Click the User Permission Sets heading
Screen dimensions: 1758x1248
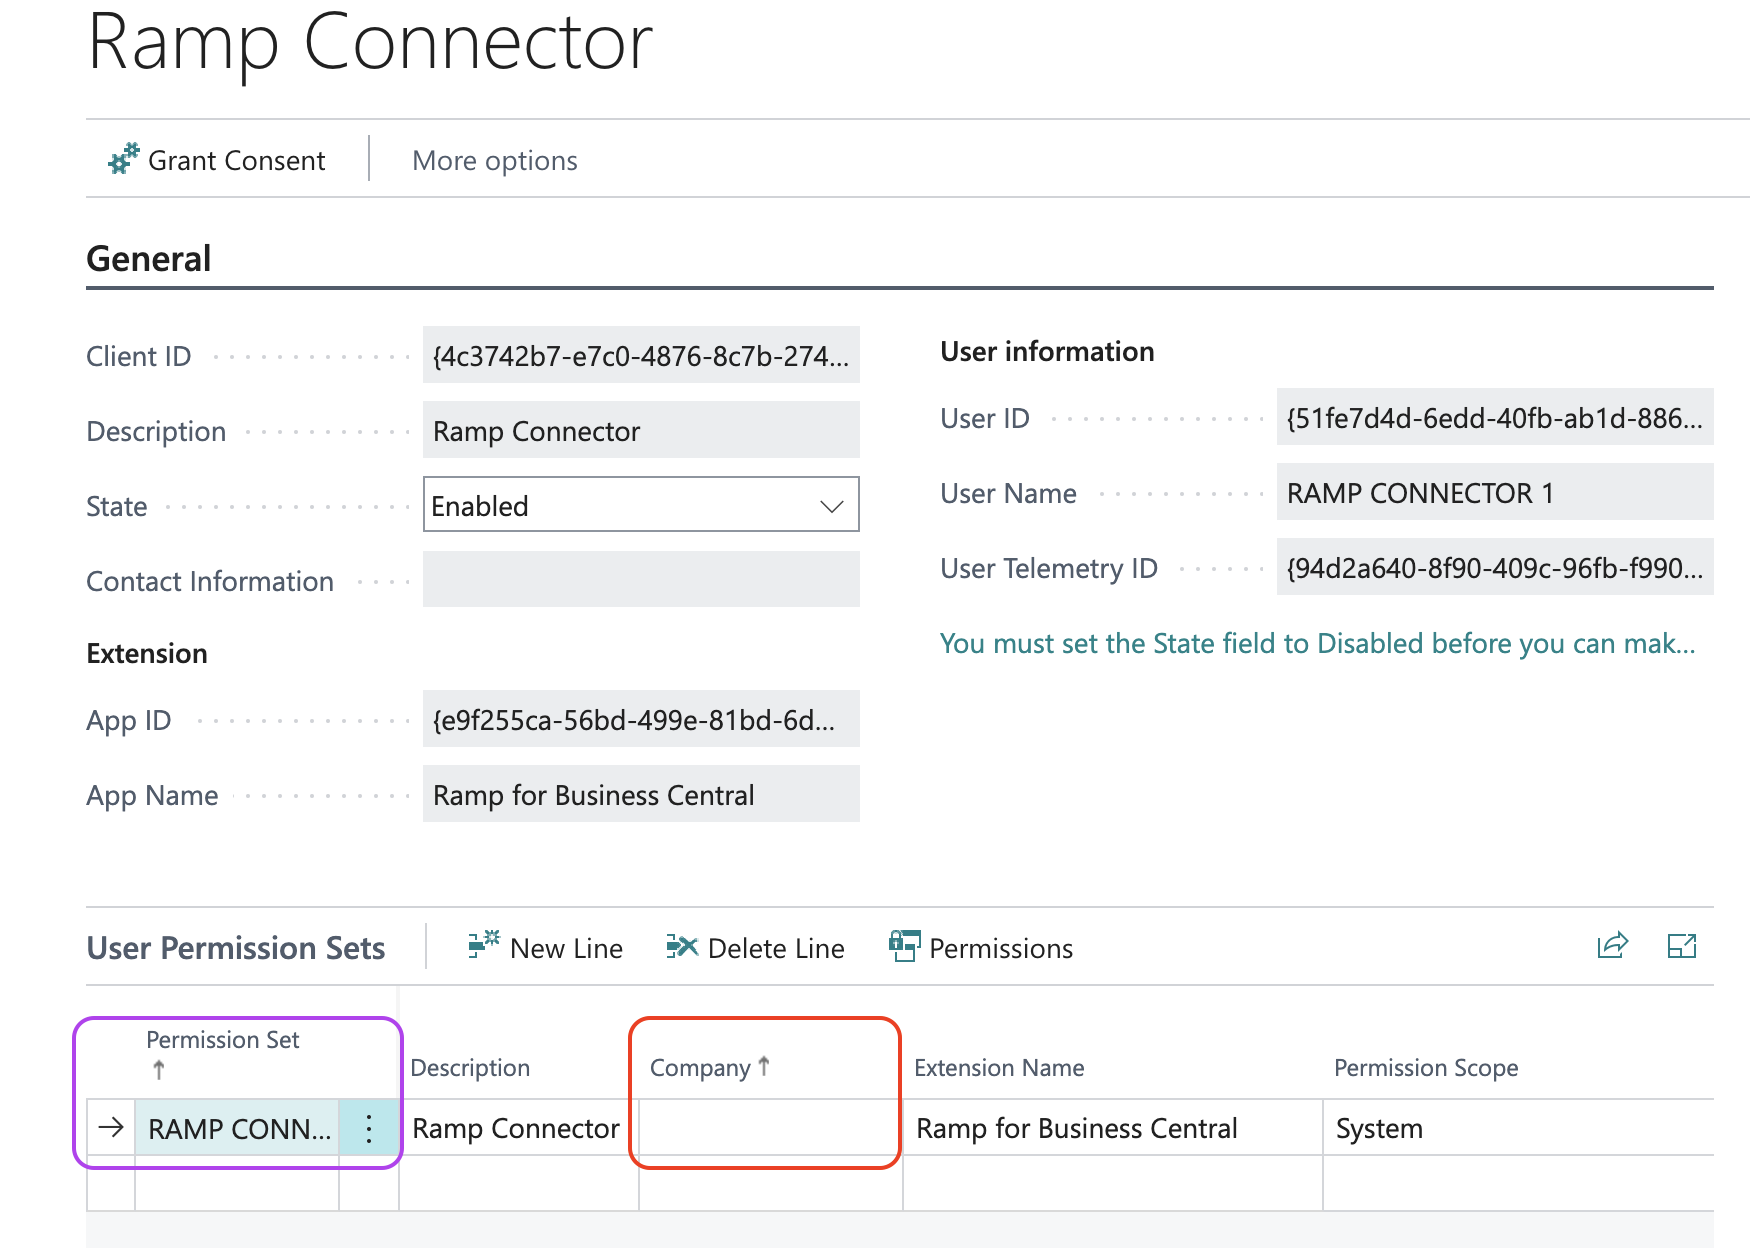236,947
